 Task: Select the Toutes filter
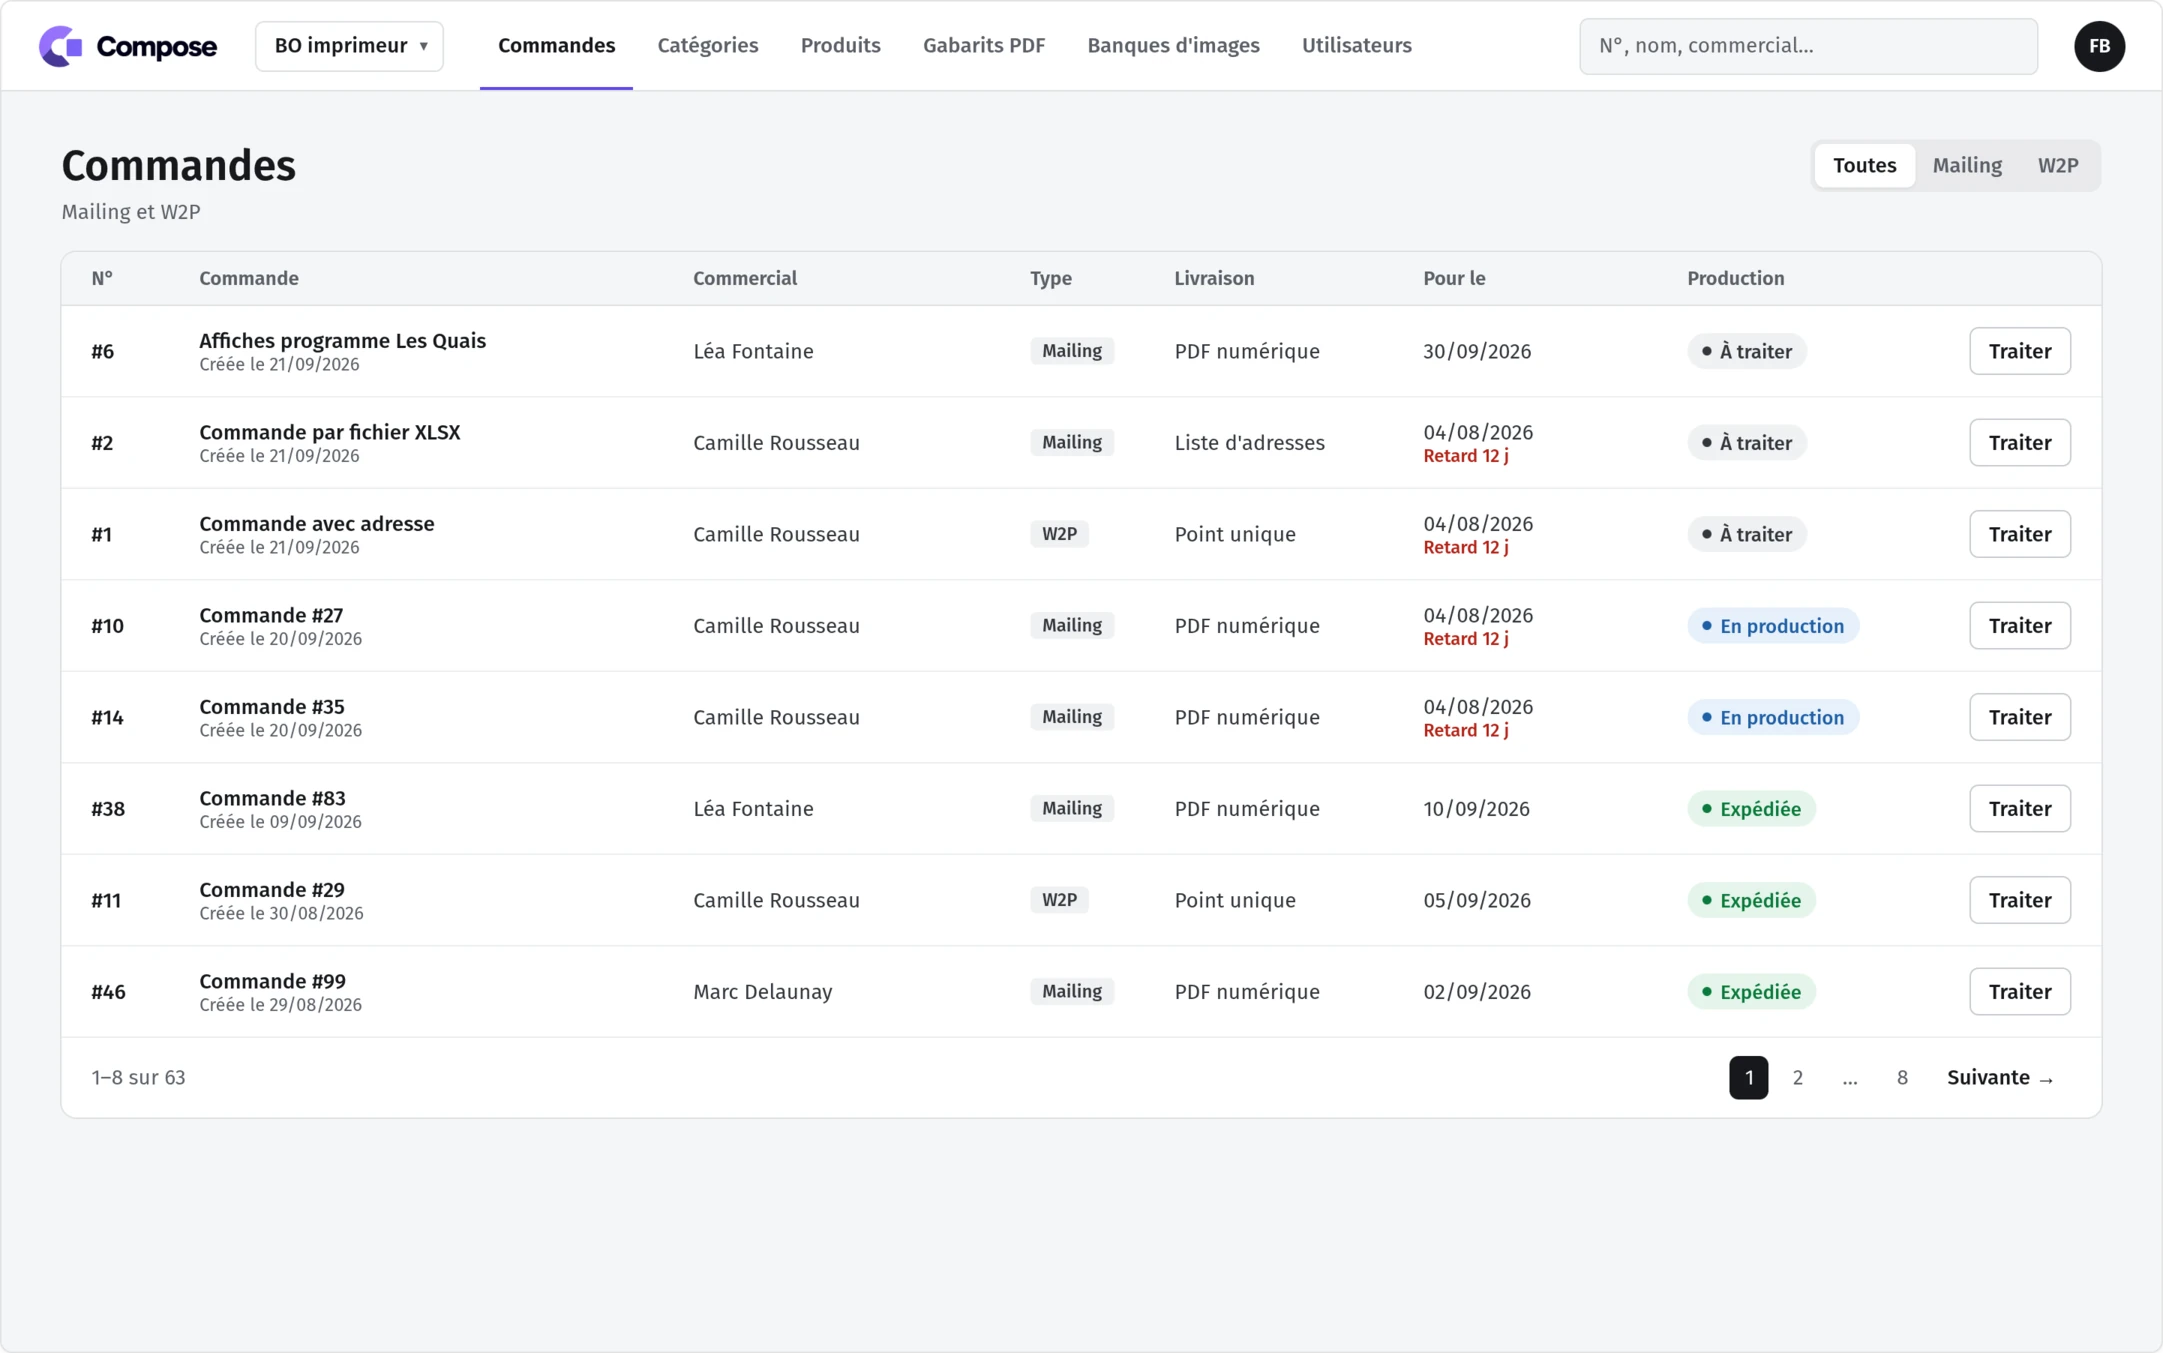click(1864, 166)
